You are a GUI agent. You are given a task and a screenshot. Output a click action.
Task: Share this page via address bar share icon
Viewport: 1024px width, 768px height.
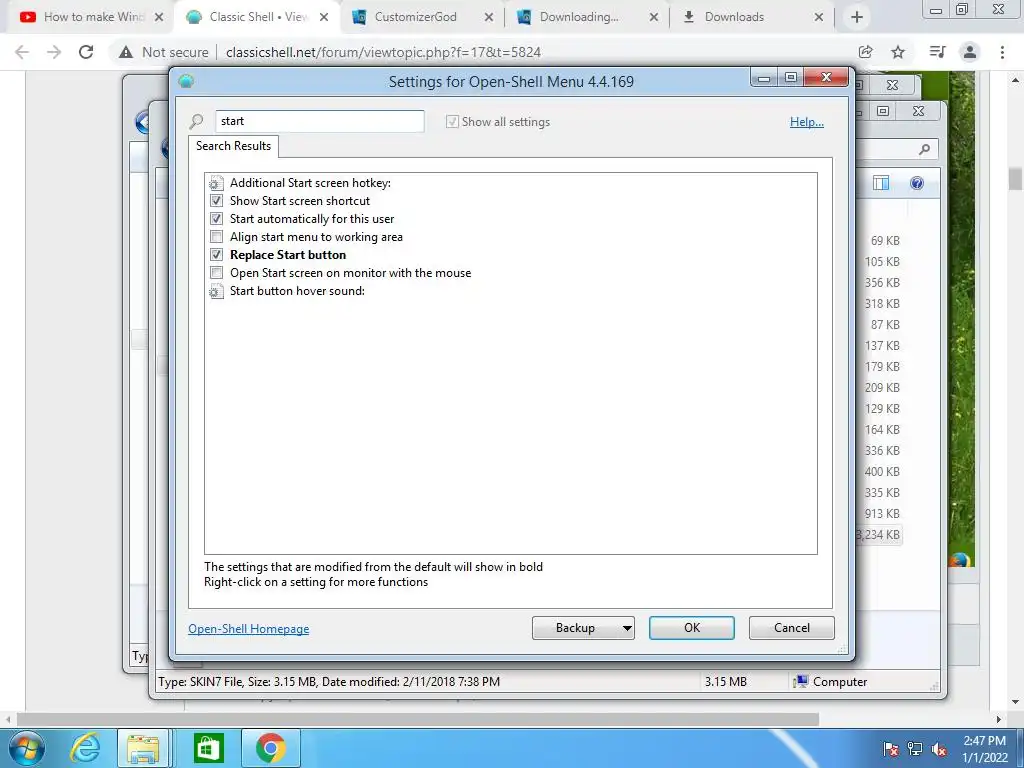[866, 52]
